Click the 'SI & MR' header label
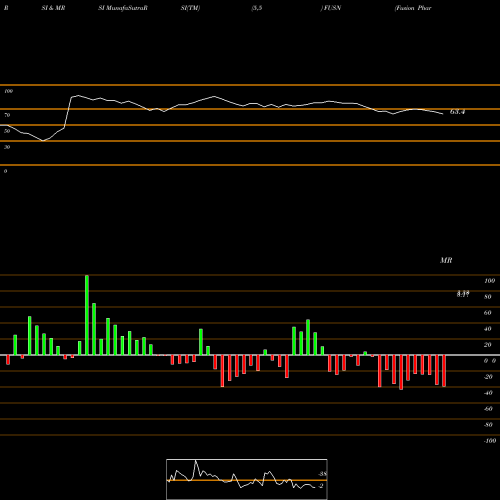The image size is (500, 500). 53,8
